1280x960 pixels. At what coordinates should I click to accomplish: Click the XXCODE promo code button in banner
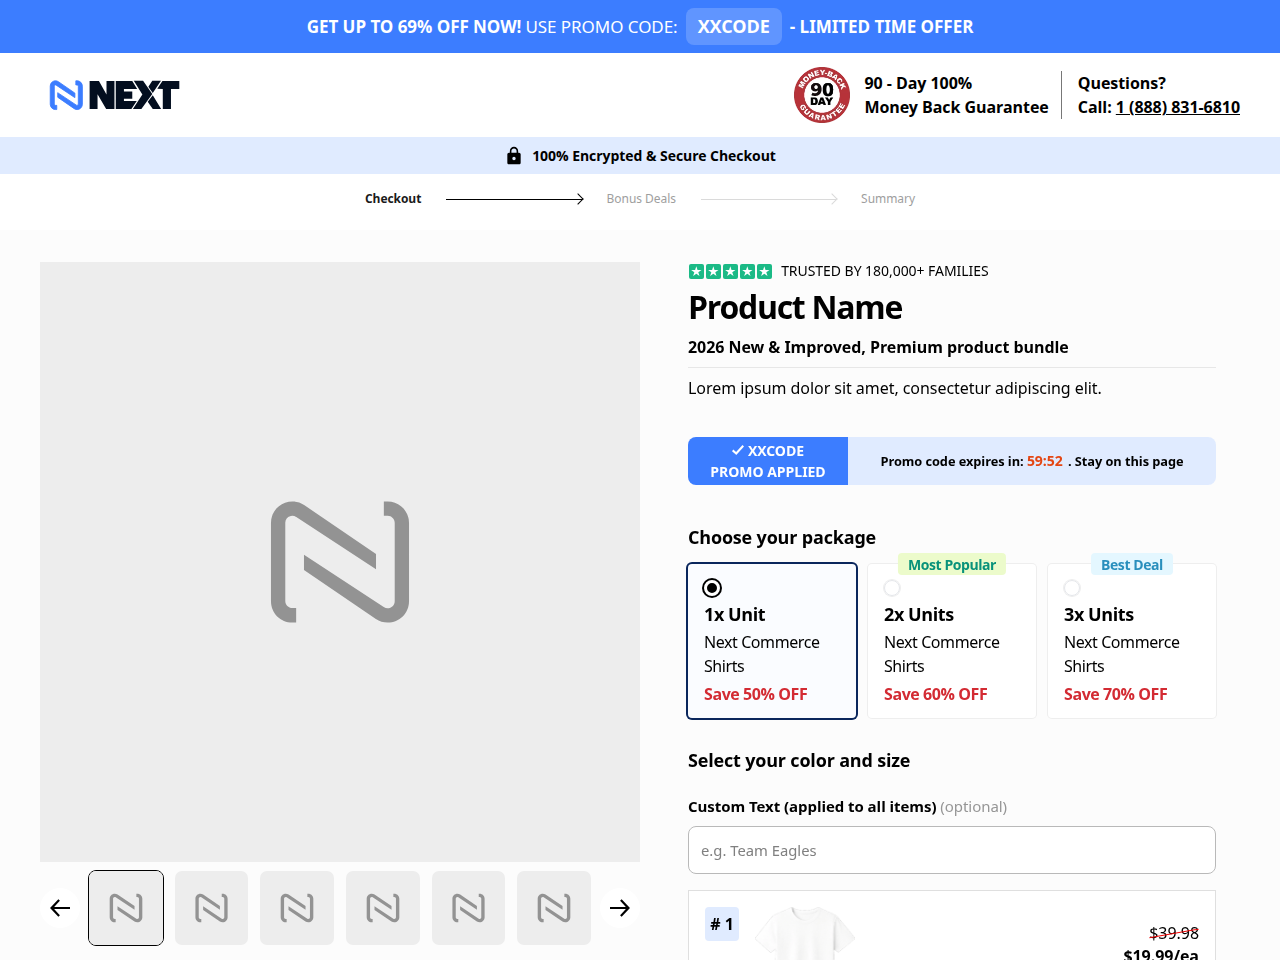coord(734,27)
